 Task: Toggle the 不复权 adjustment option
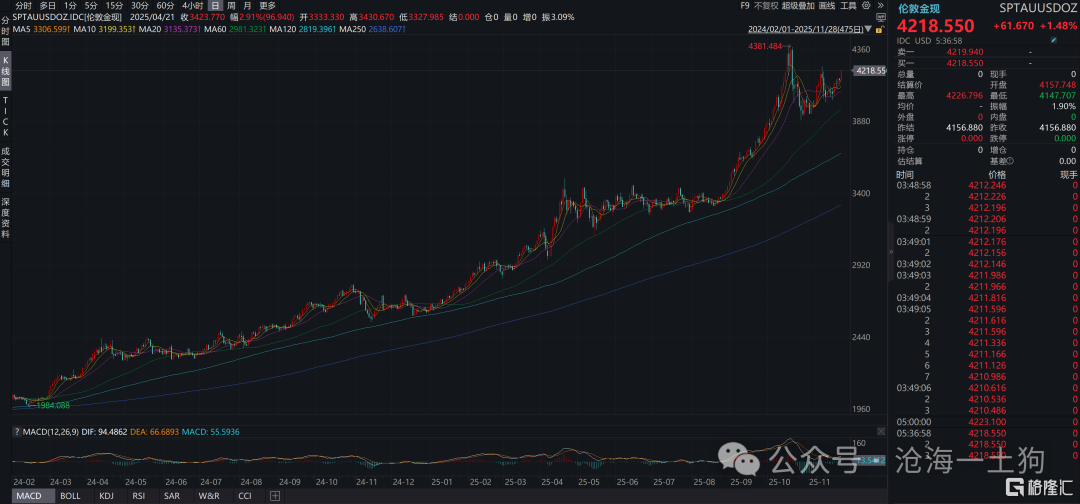pos(766,5)
